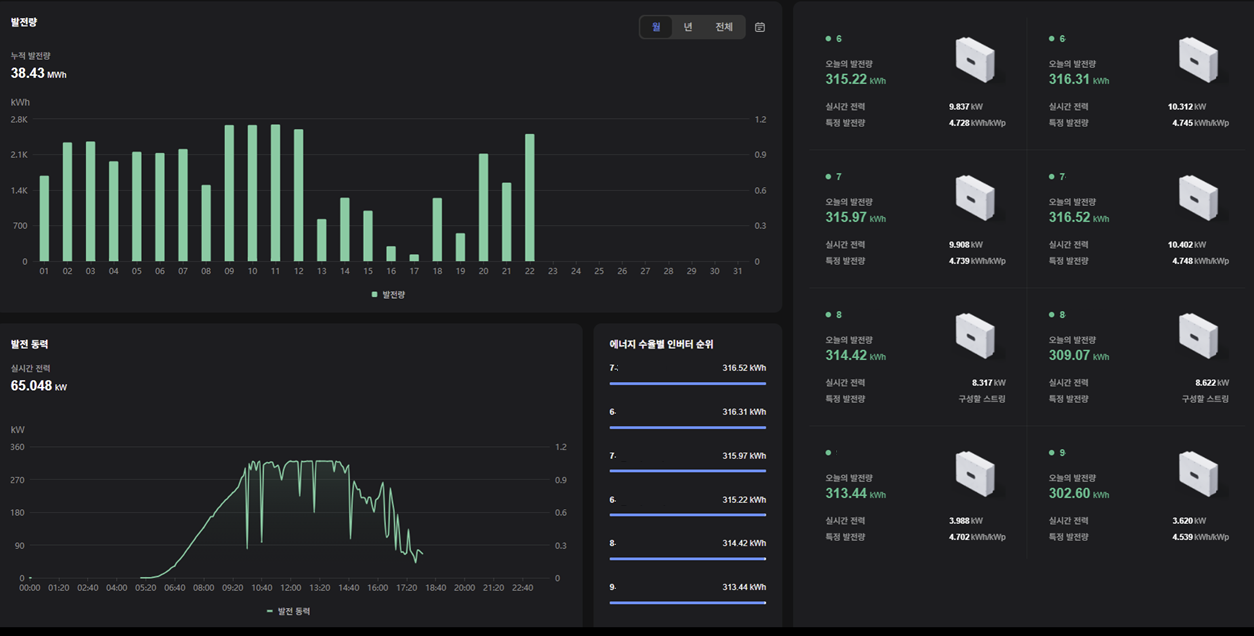
Task: Click the 구성할 스트링 link on 314.42 kWh card
Action: click(981, 399)
